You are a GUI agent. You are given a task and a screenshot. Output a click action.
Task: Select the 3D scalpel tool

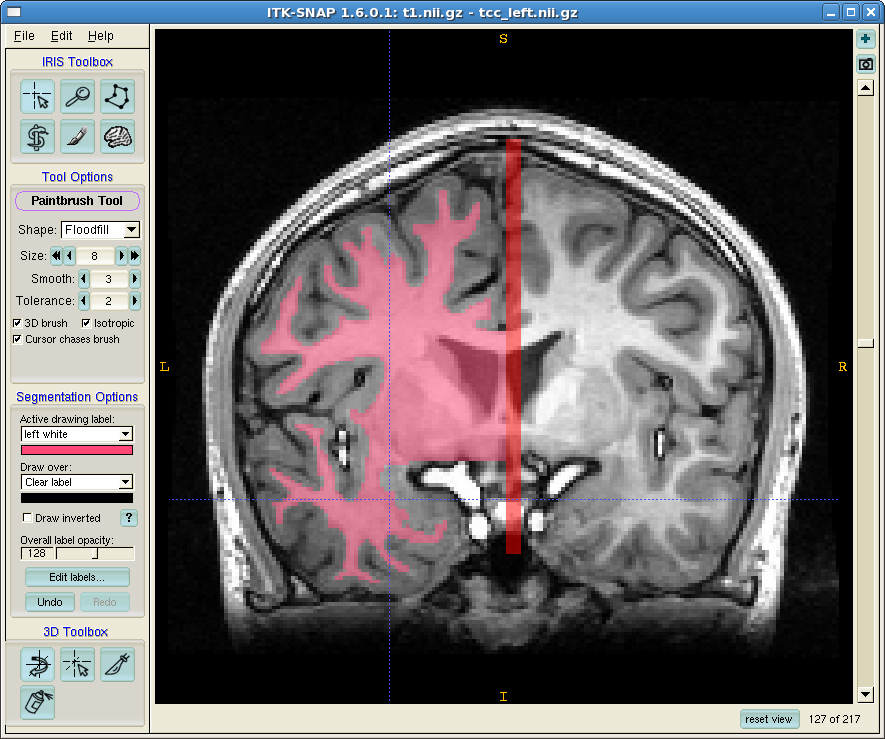coord(117,664)
